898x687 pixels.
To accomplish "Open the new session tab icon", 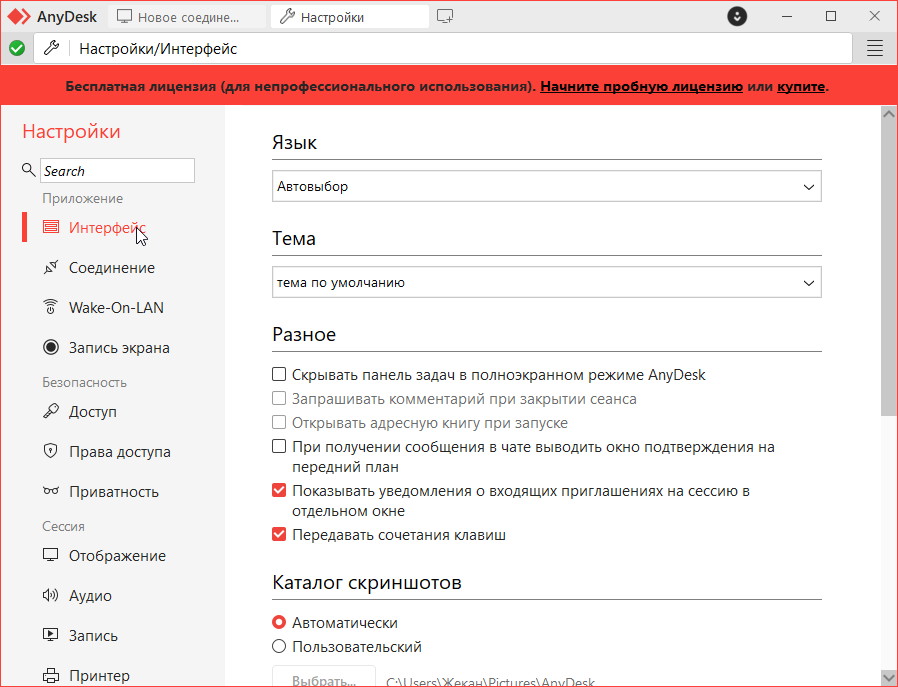I will pyautogui.click(x=445, y=17).
